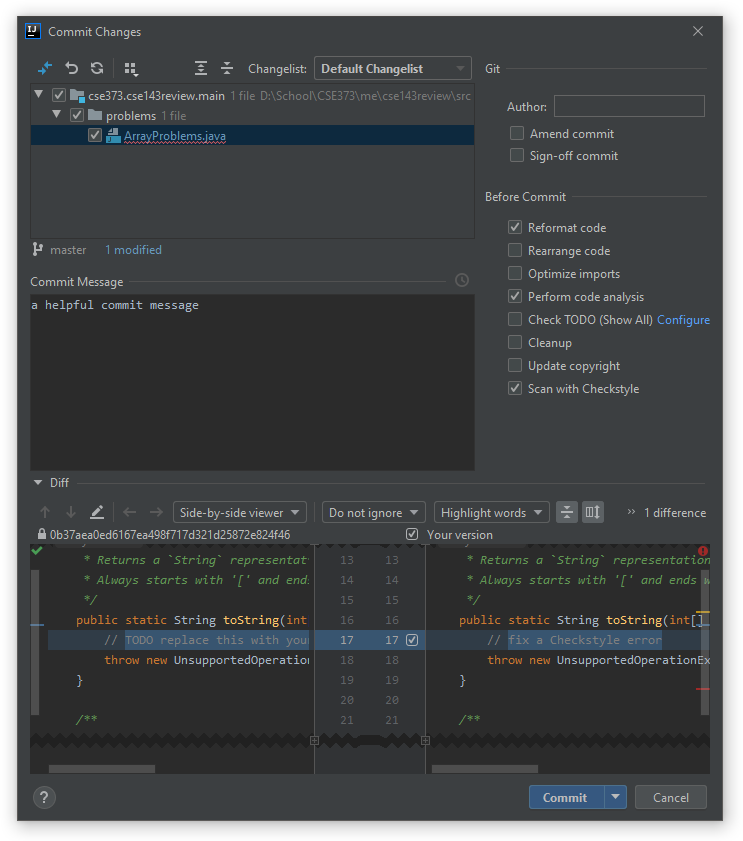Viewport: 743px width, 841px height.
Task: Toggle line 17 change inclusion checkbox
Action: click(x=412, y=640)
